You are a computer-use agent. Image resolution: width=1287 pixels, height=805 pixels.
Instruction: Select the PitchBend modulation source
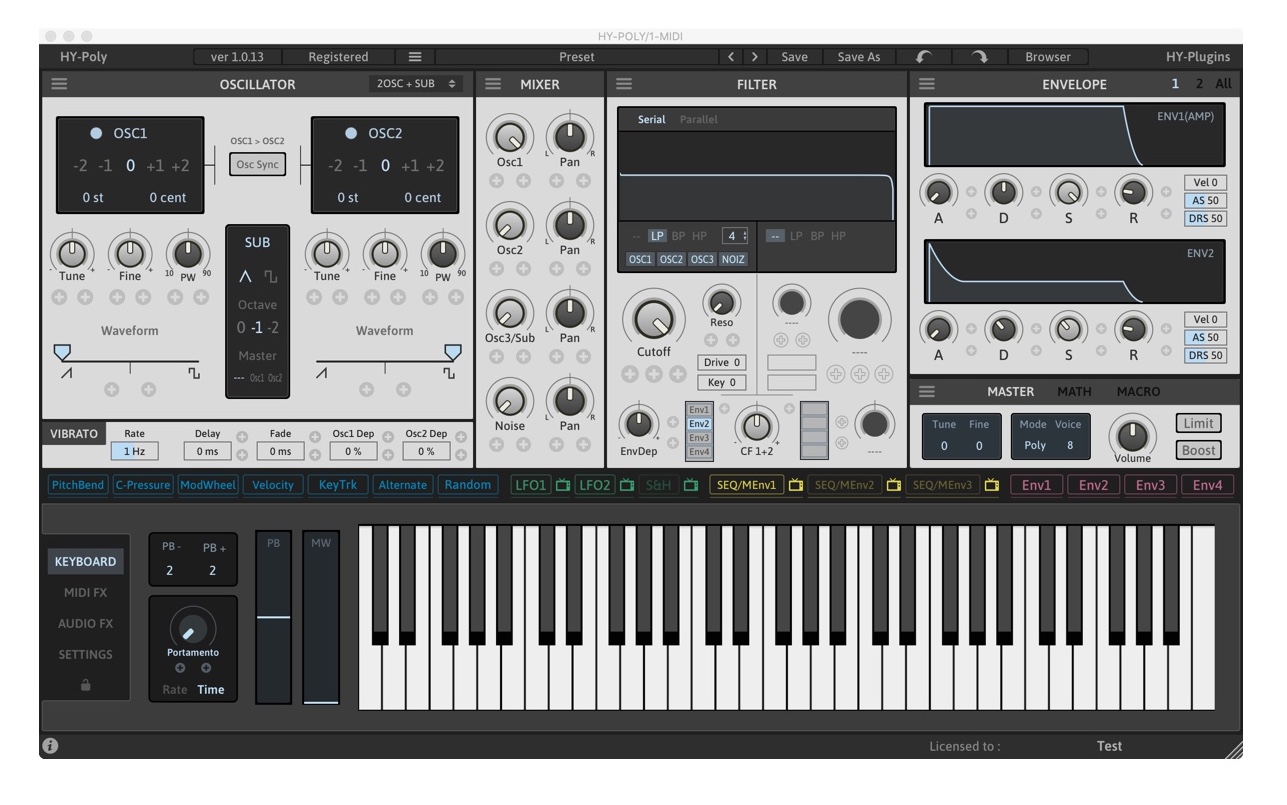click(78, 485)
